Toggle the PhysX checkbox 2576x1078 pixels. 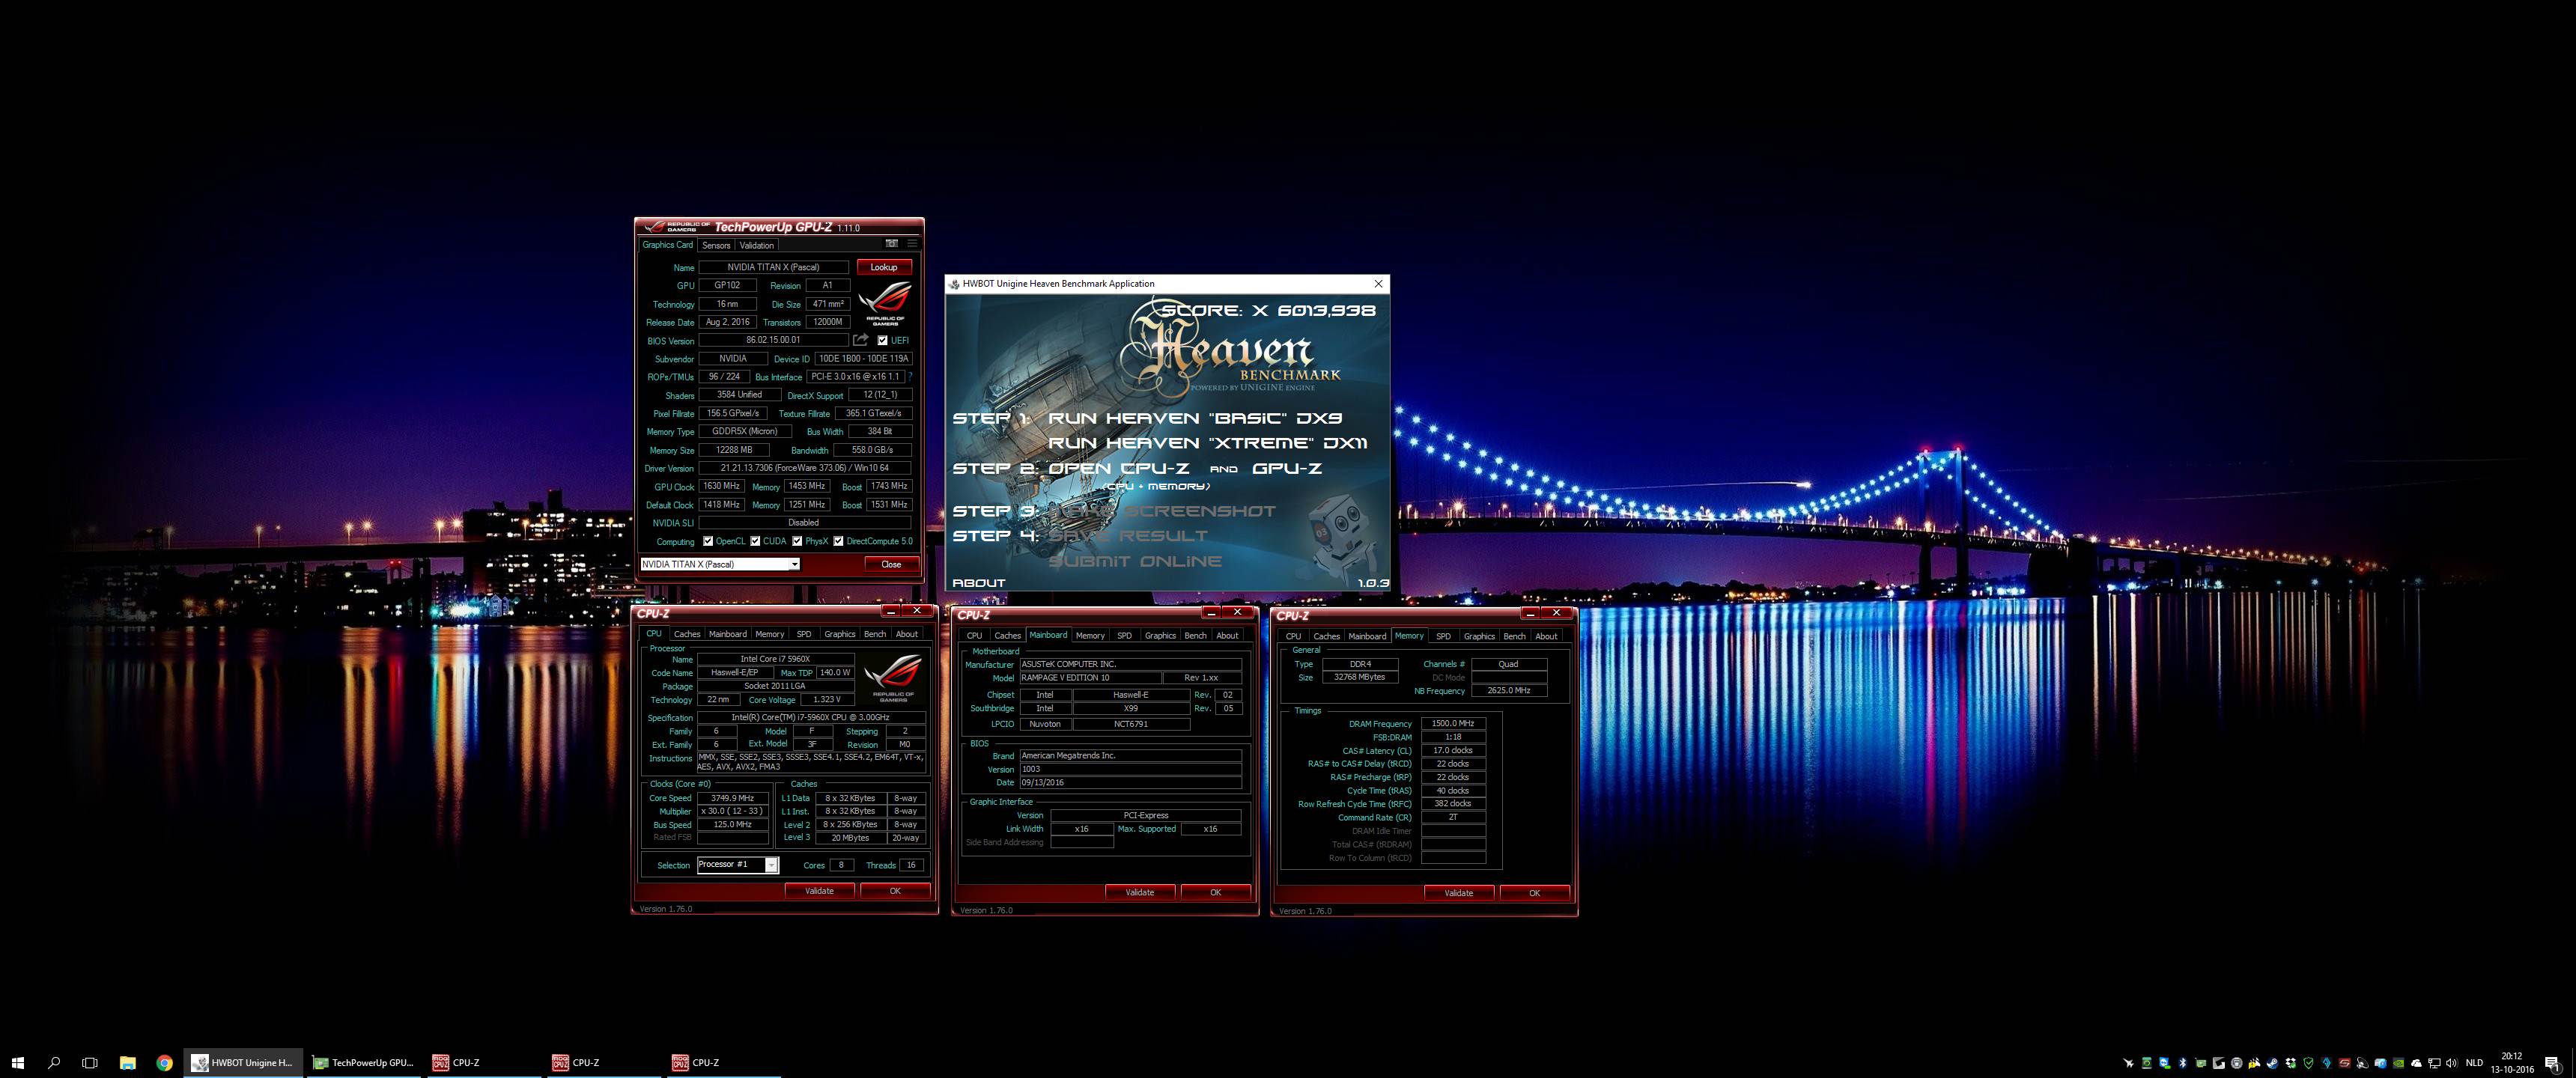click(x=797, y=541)
